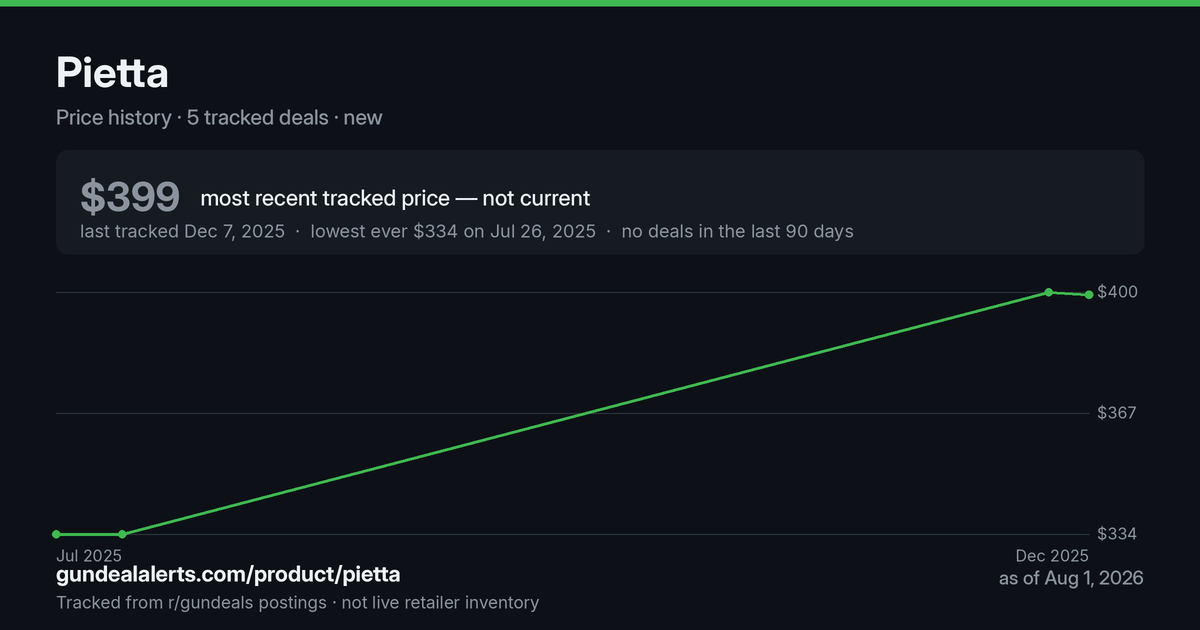Select the last data point on chart
Image resolution: width=1200 pixels, height=630 pixels.
(x=1088, y=294)
